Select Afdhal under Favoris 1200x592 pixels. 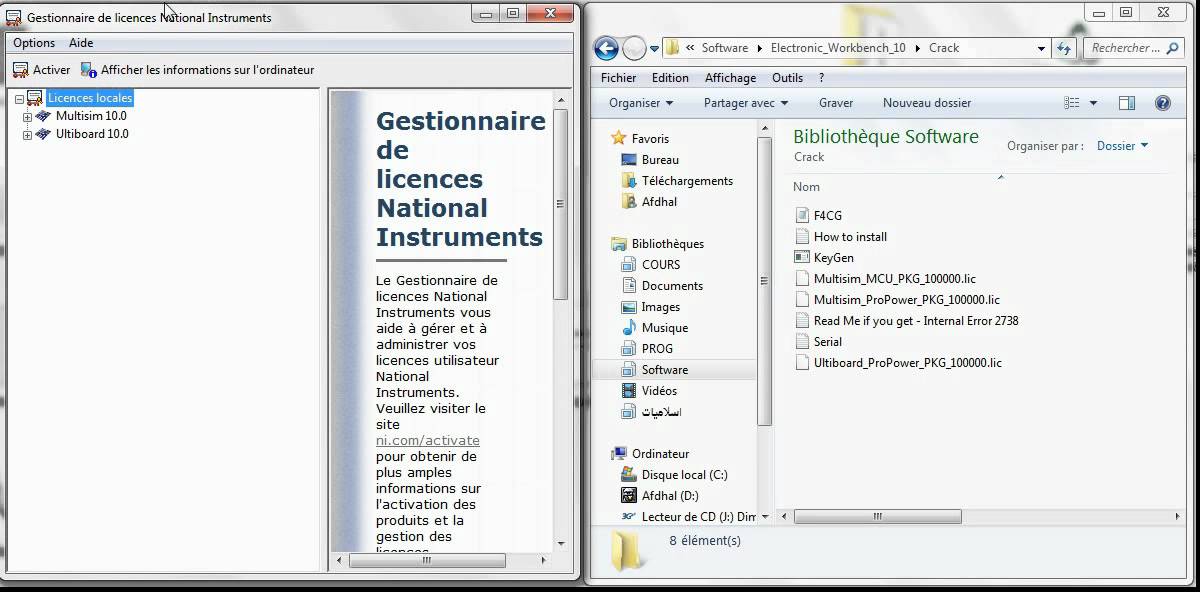pos(659,202)
